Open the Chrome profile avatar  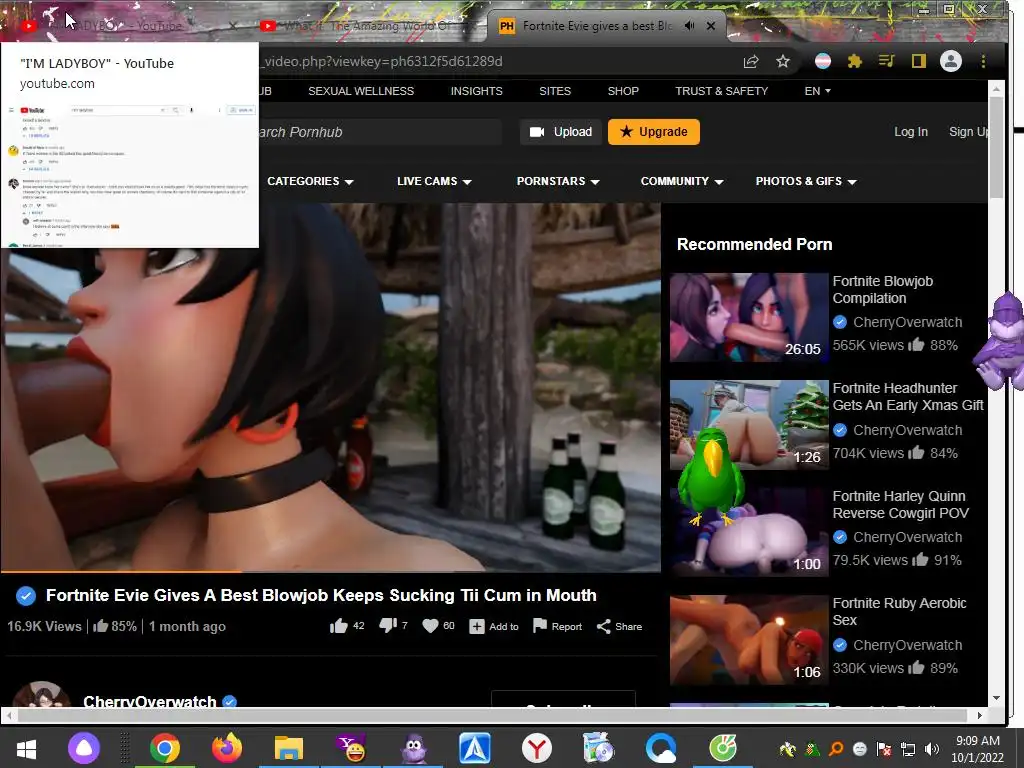(951, 61)
